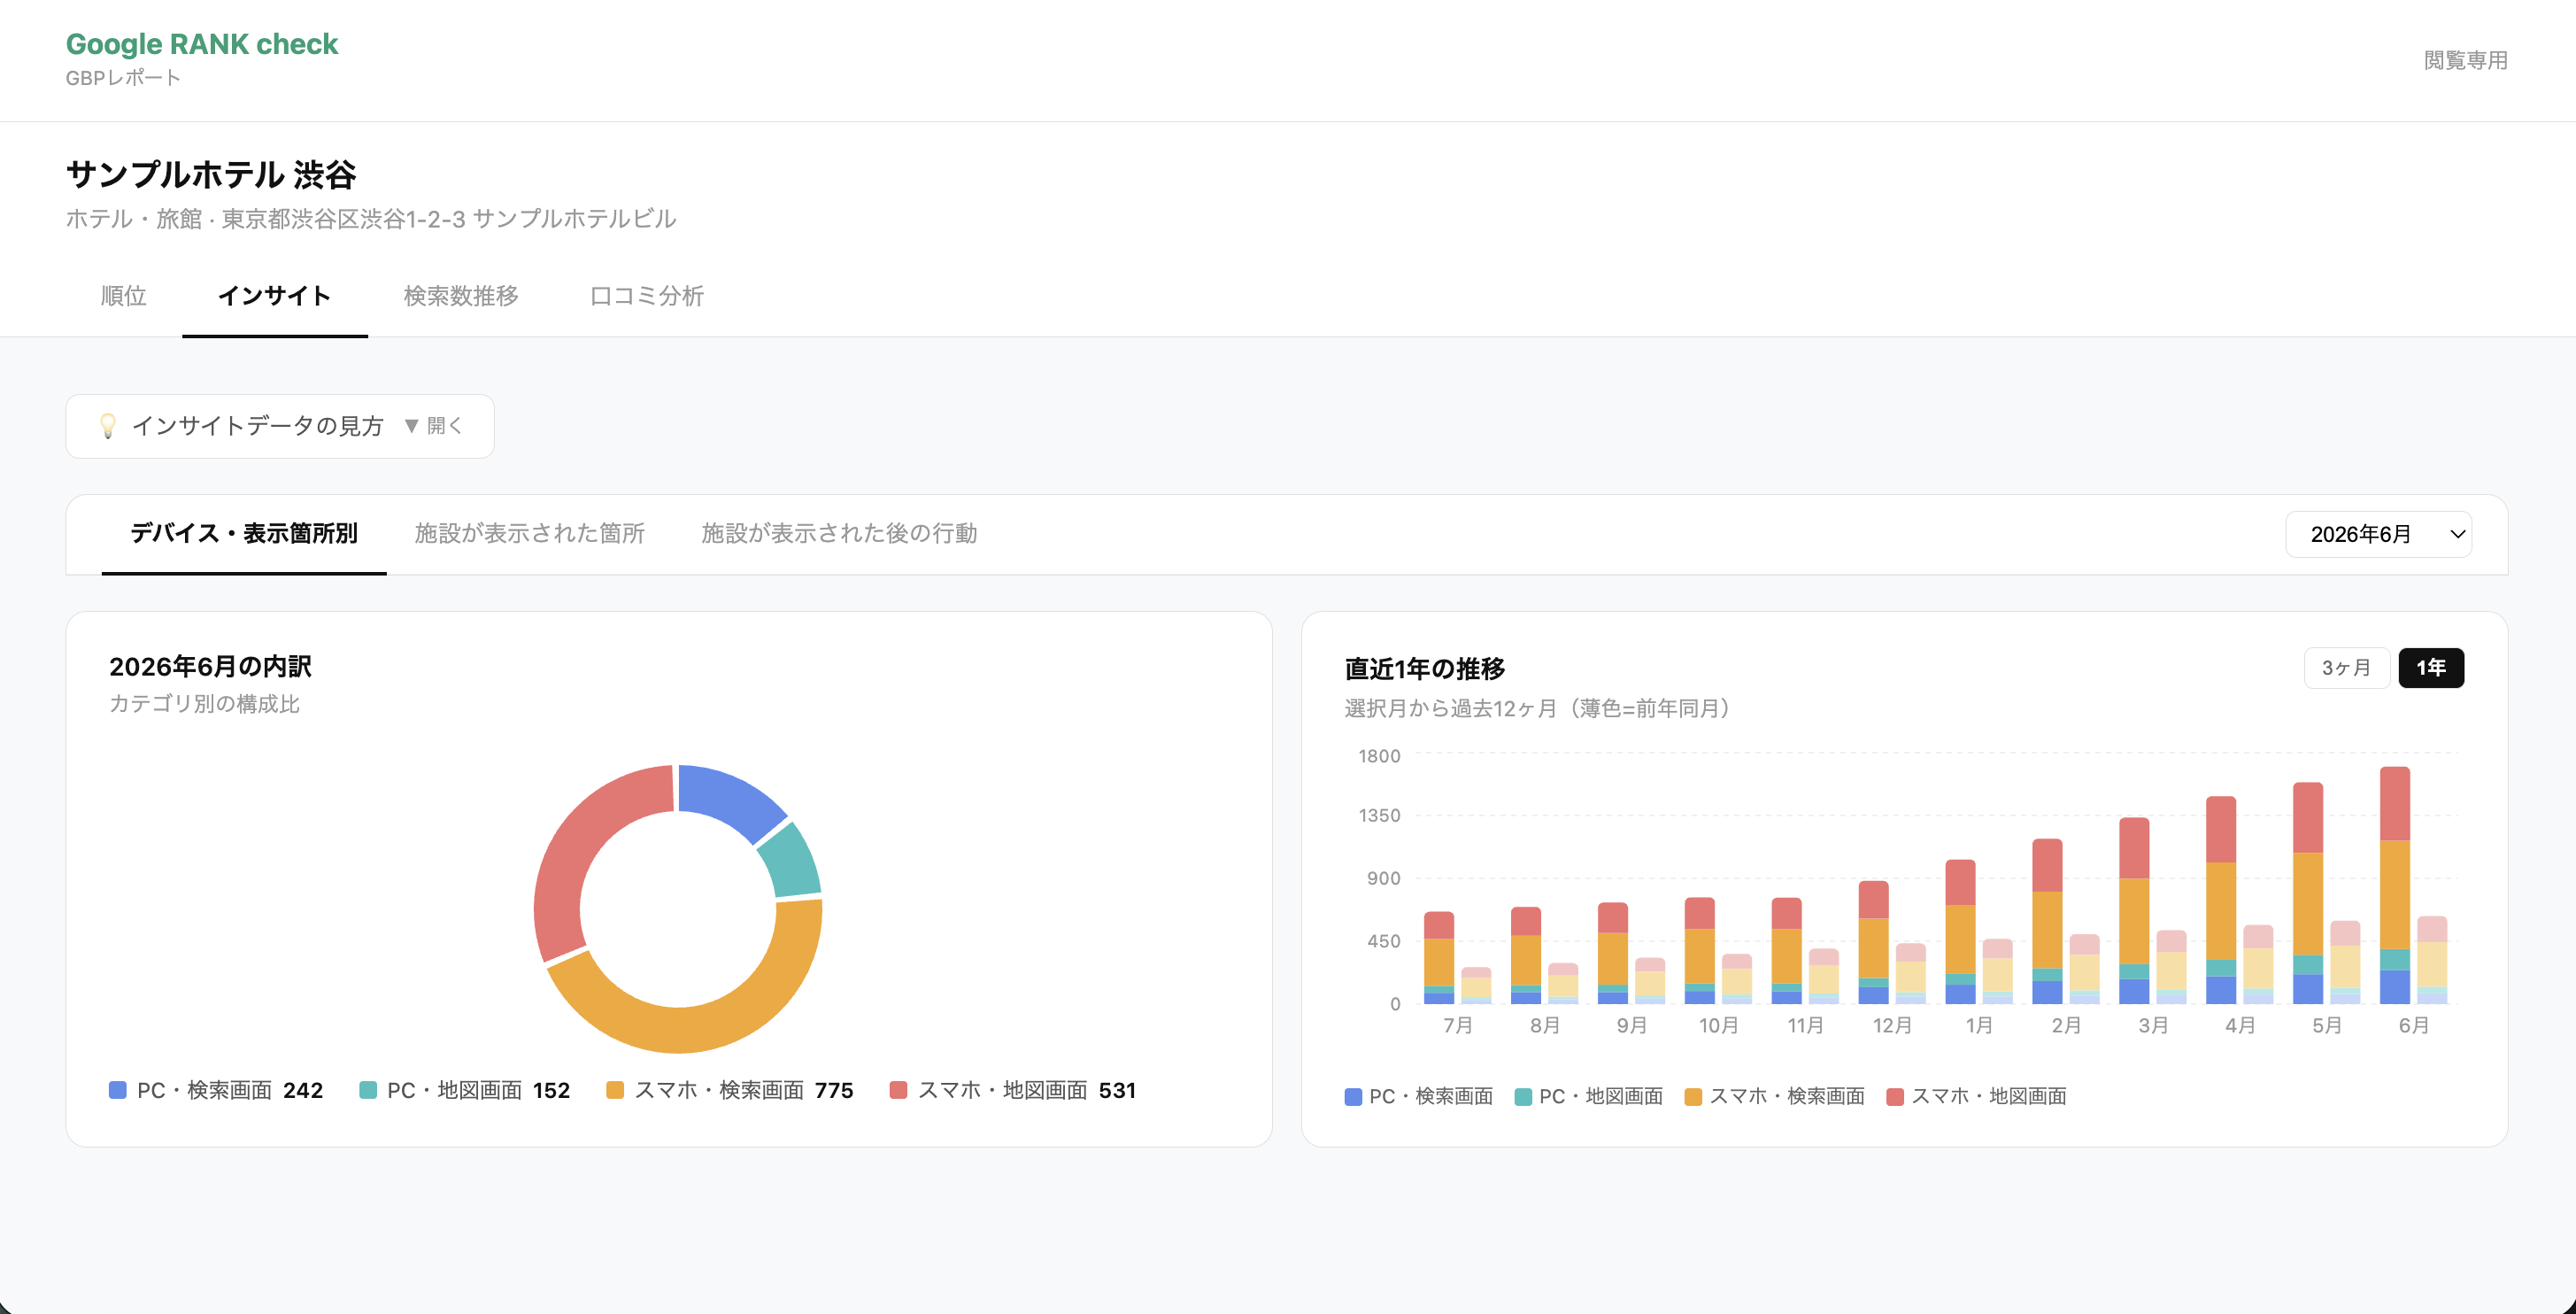
Task: Switch to 施設が表示された箇所 sub-tab
Action: [529, 533]
